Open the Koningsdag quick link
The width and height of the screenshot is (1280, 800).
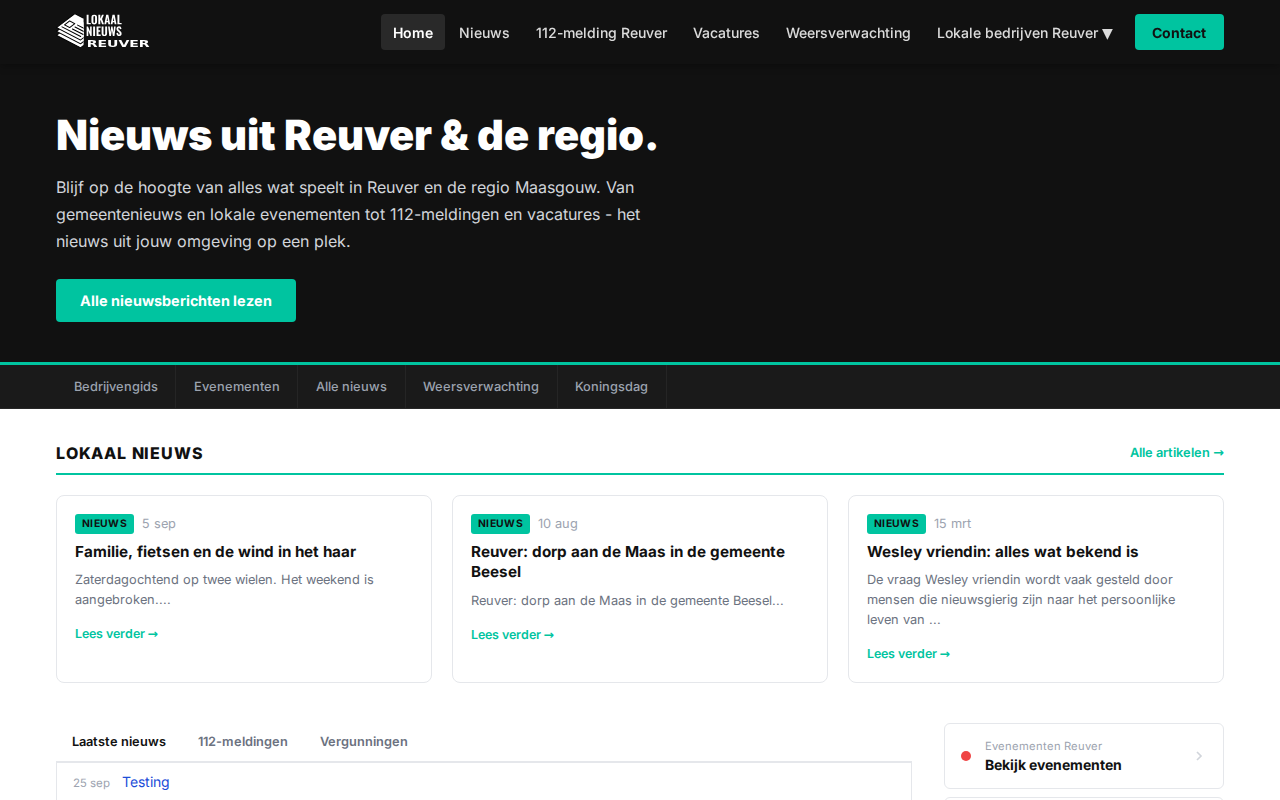[611, 386]
